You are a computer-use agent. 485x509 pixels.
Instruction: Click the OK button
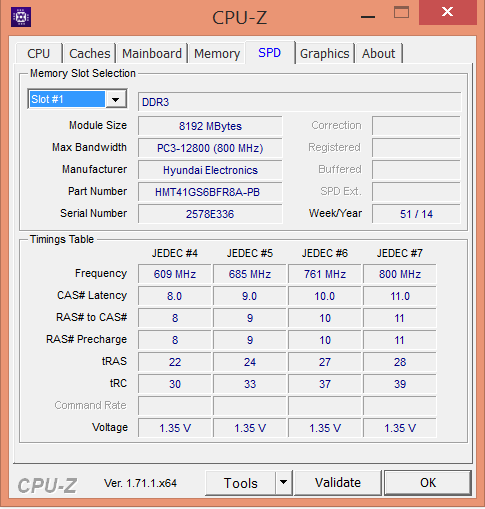point(428,482)
